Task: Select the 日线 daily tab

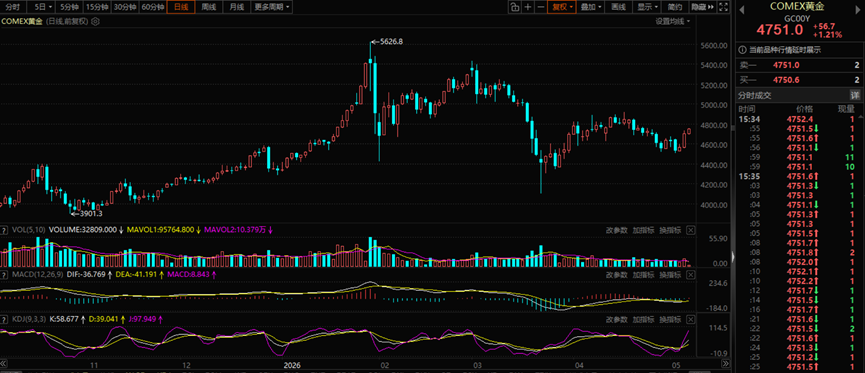Action: click(181, 7)
